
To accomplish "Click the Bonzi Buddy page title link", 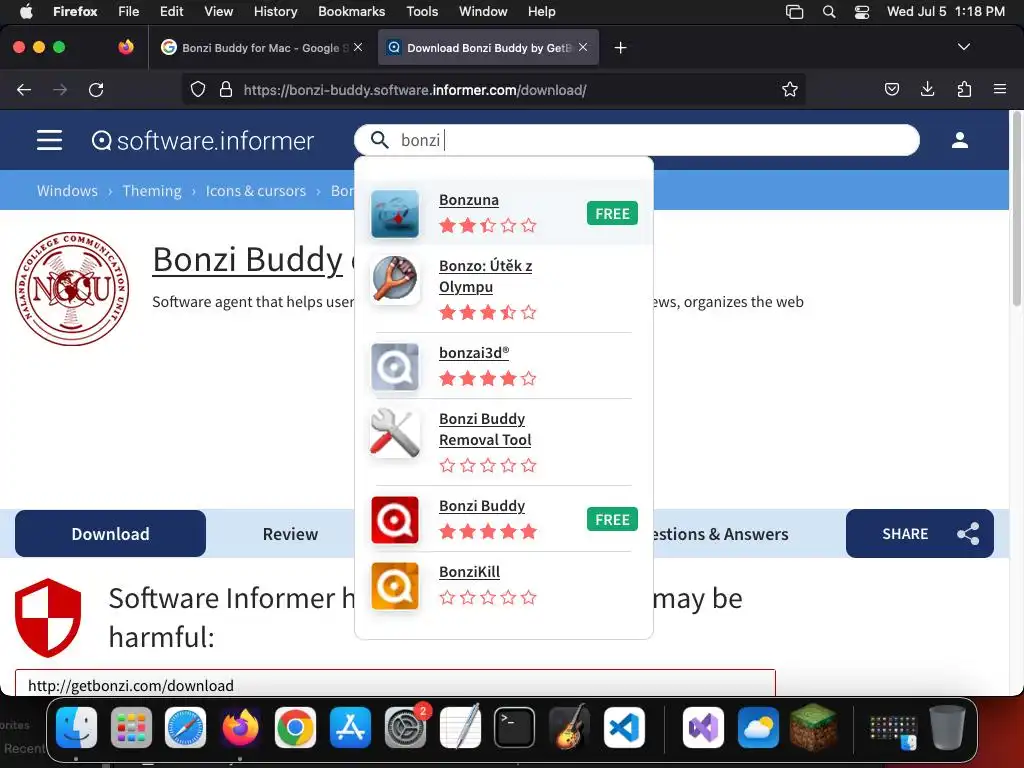I will tap(248, 260).
